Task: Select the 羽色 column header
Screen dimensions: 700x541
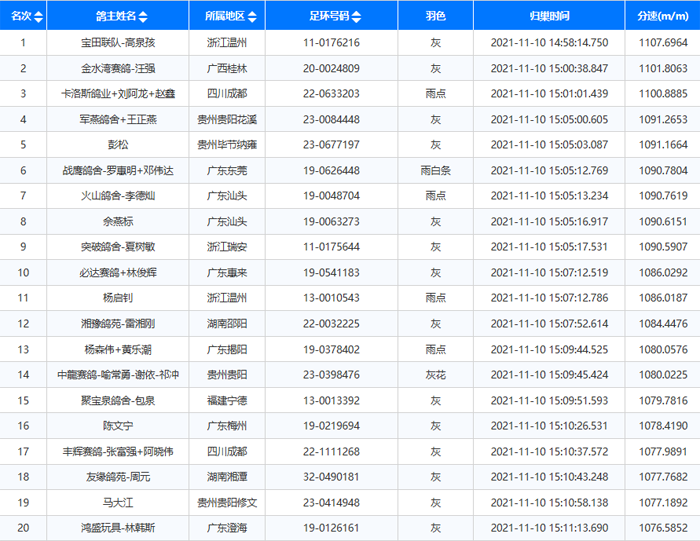Action: click(435, 17)
